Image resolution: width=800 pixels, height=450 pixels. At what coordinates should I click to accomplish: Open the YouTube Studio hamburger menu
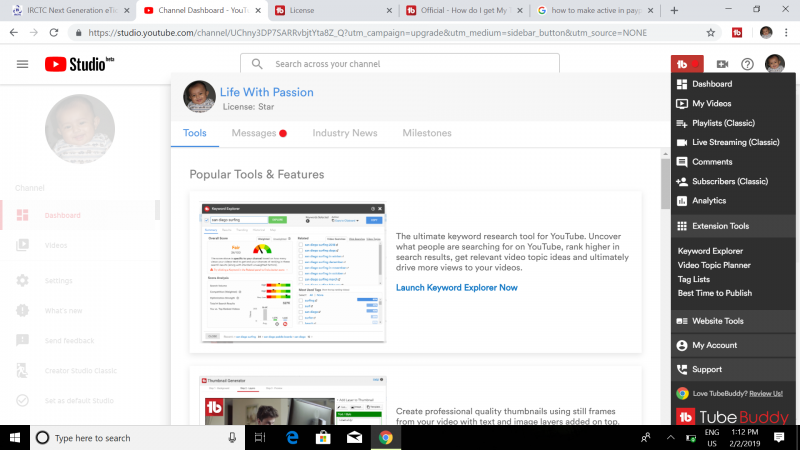tap(22, 64)
